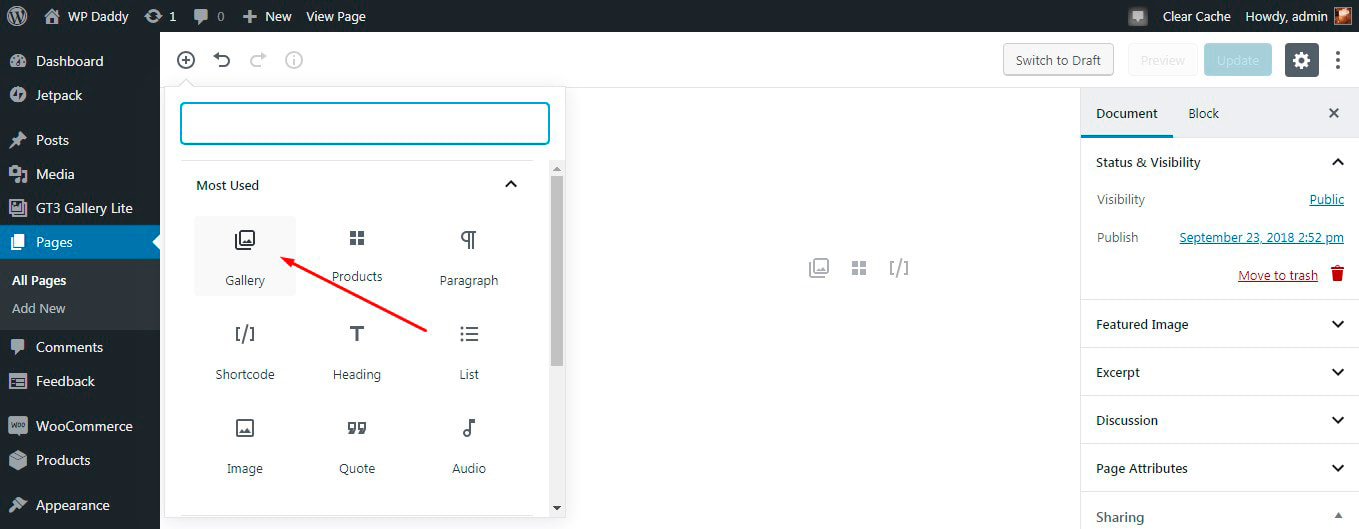This screenshot has height=529, width=1359.
Task: Click the block inserter scrollbar thumb
Action: click(x=557, y=271)
